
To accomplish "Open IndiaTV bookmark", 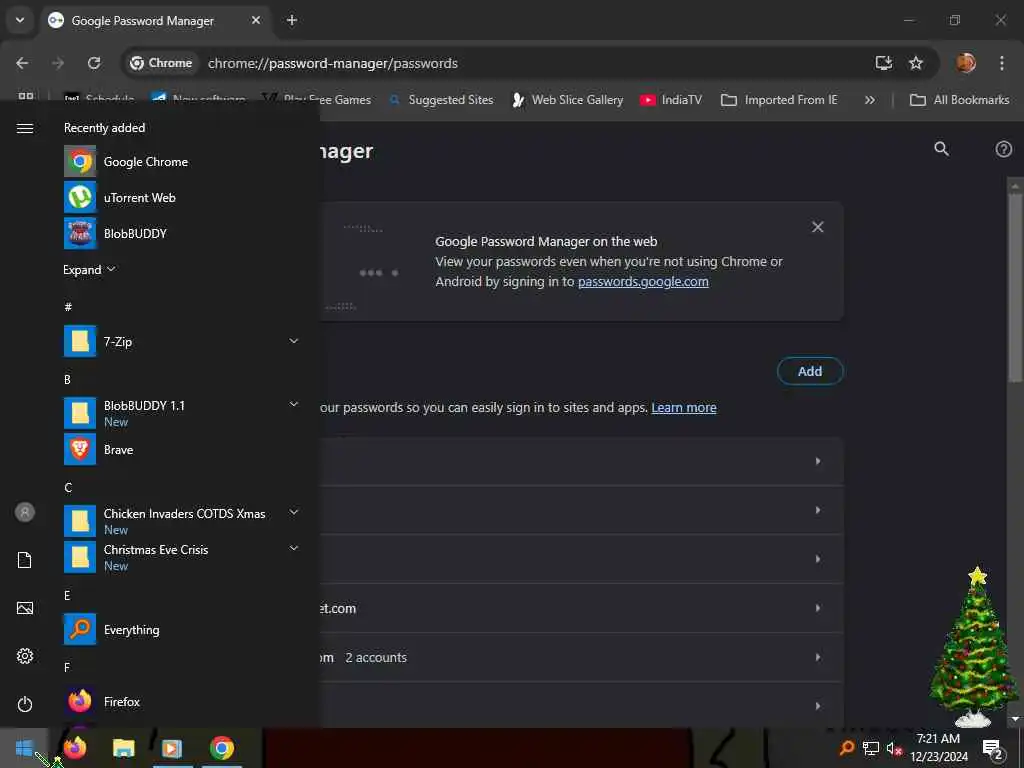I will (x=671, y=100).
